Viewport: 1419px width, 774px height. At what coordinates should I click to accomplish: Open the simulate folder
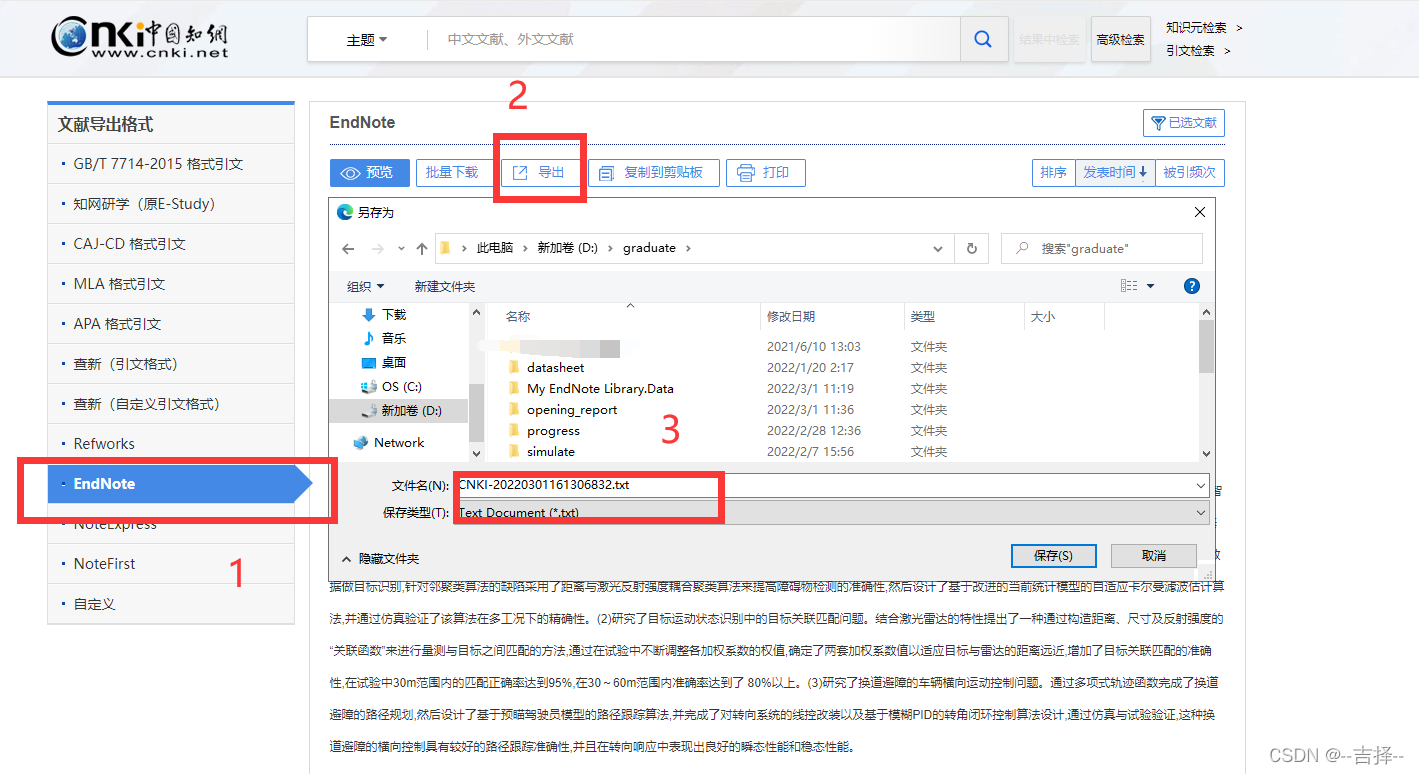[x=550, y=451]
